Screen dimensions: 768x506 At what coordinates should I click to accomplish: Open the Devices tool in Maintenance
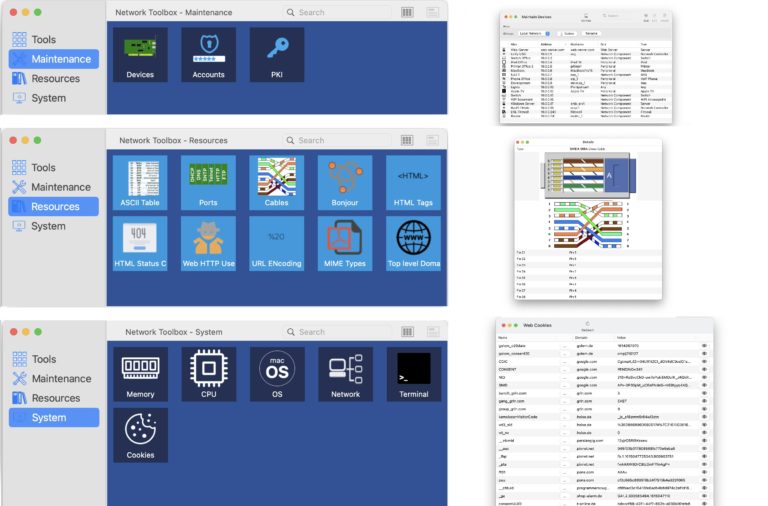click(x=140, y=54)
